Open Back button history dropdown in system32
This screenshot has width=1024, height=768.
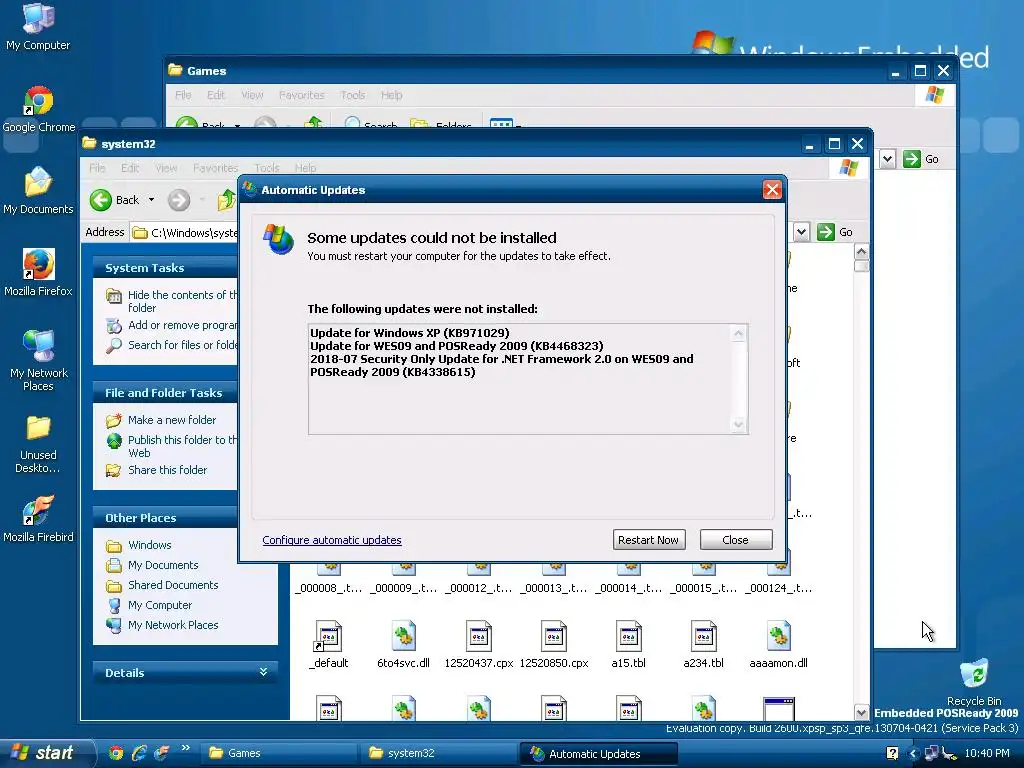[x=152, y=200]
